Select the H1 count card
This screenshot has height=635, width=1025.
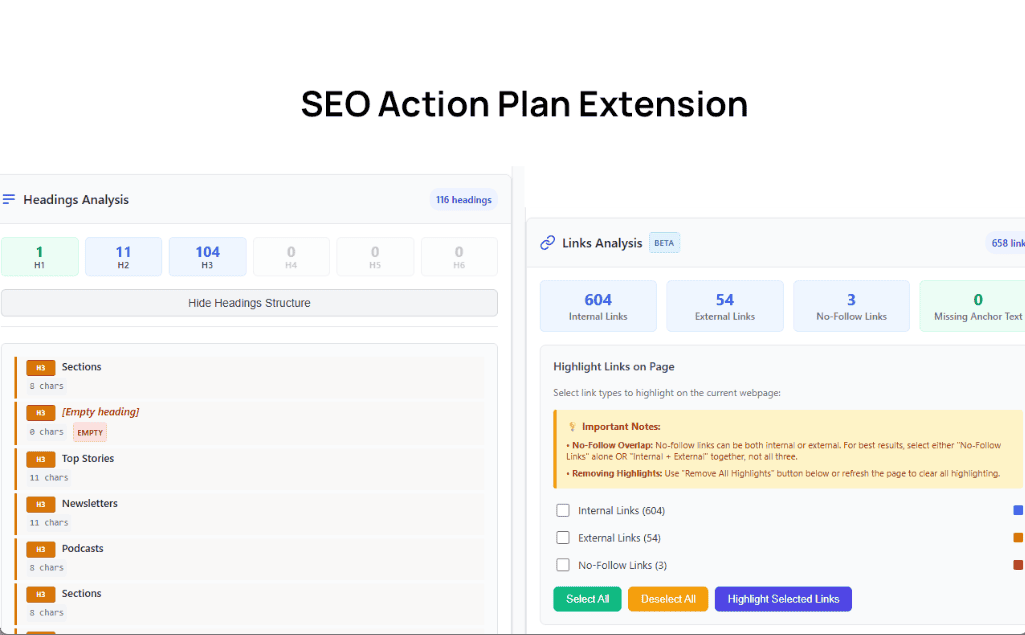(x=40, y=256)
